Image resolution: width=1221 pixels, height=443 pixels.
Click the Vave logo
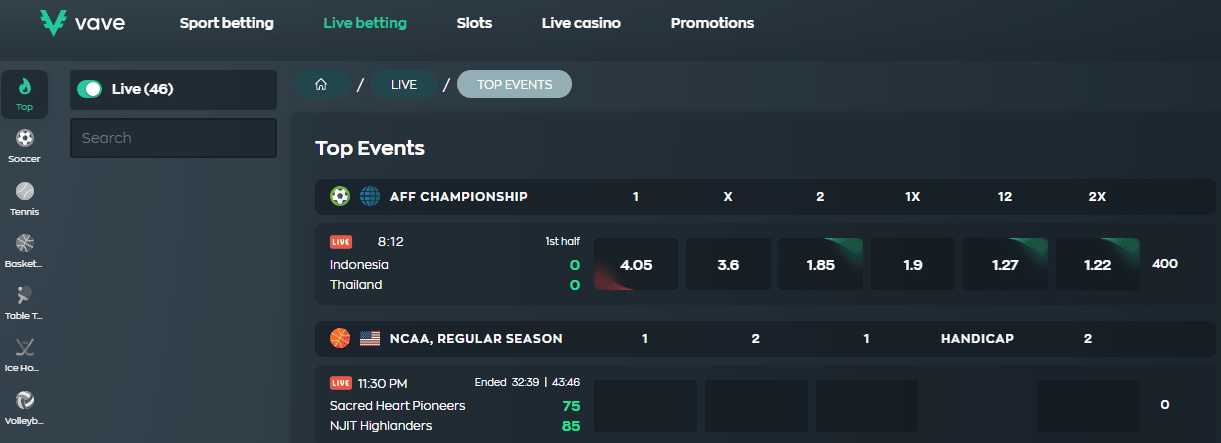82,23
